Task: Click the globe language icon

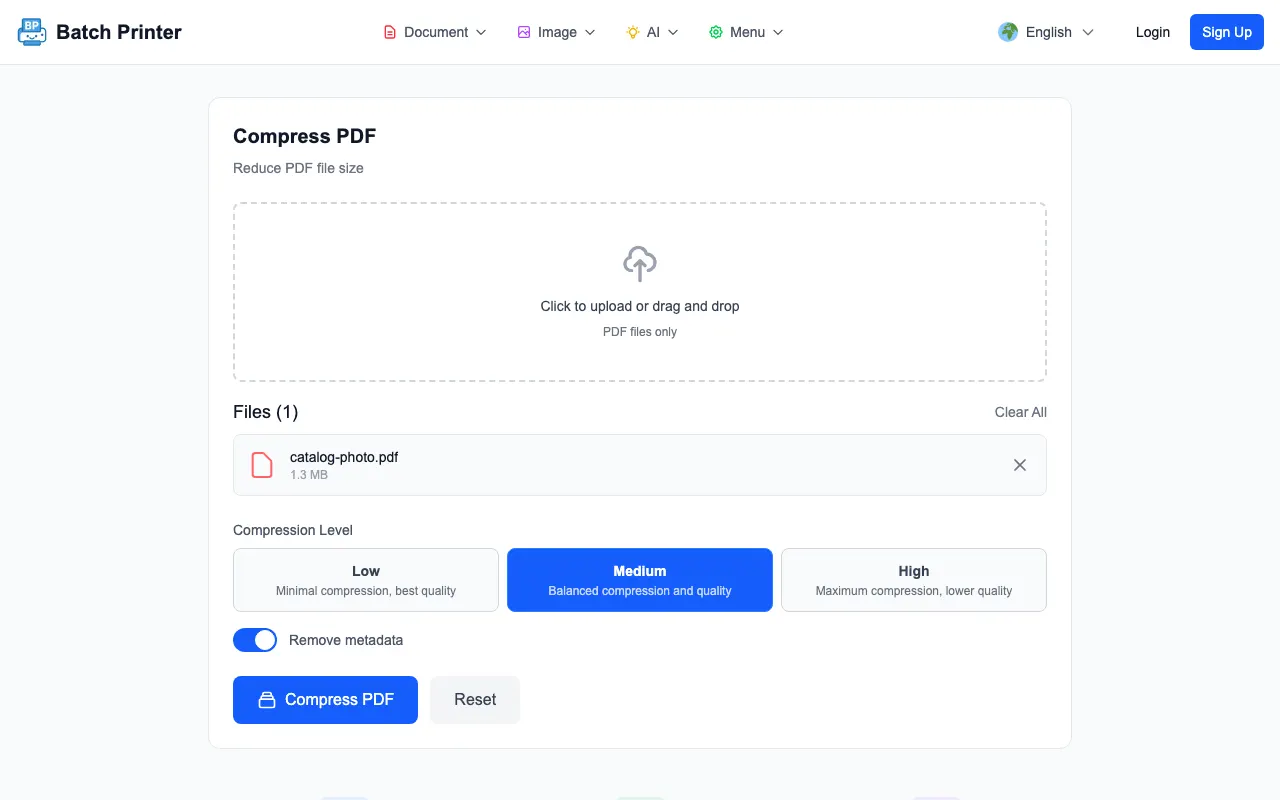Action: (x=1008, y=32)
